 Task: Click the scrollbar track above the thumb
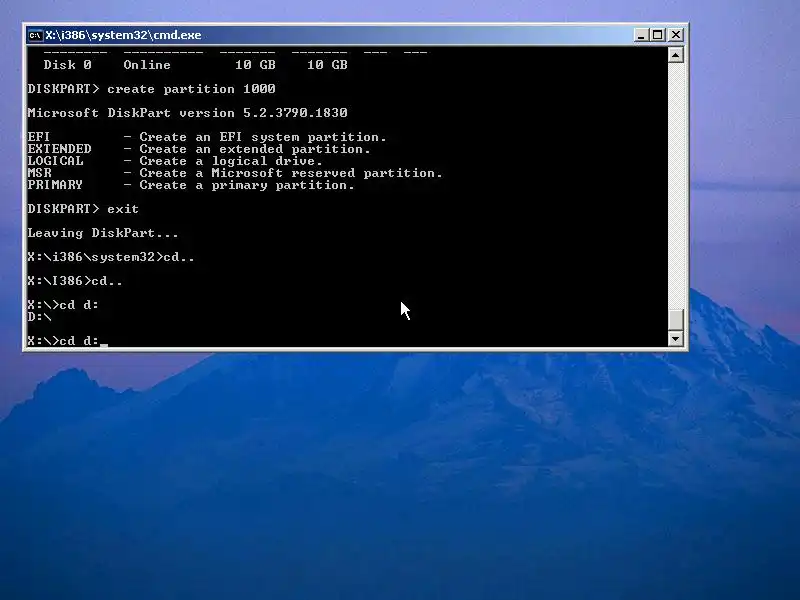(x=676, y=185)
